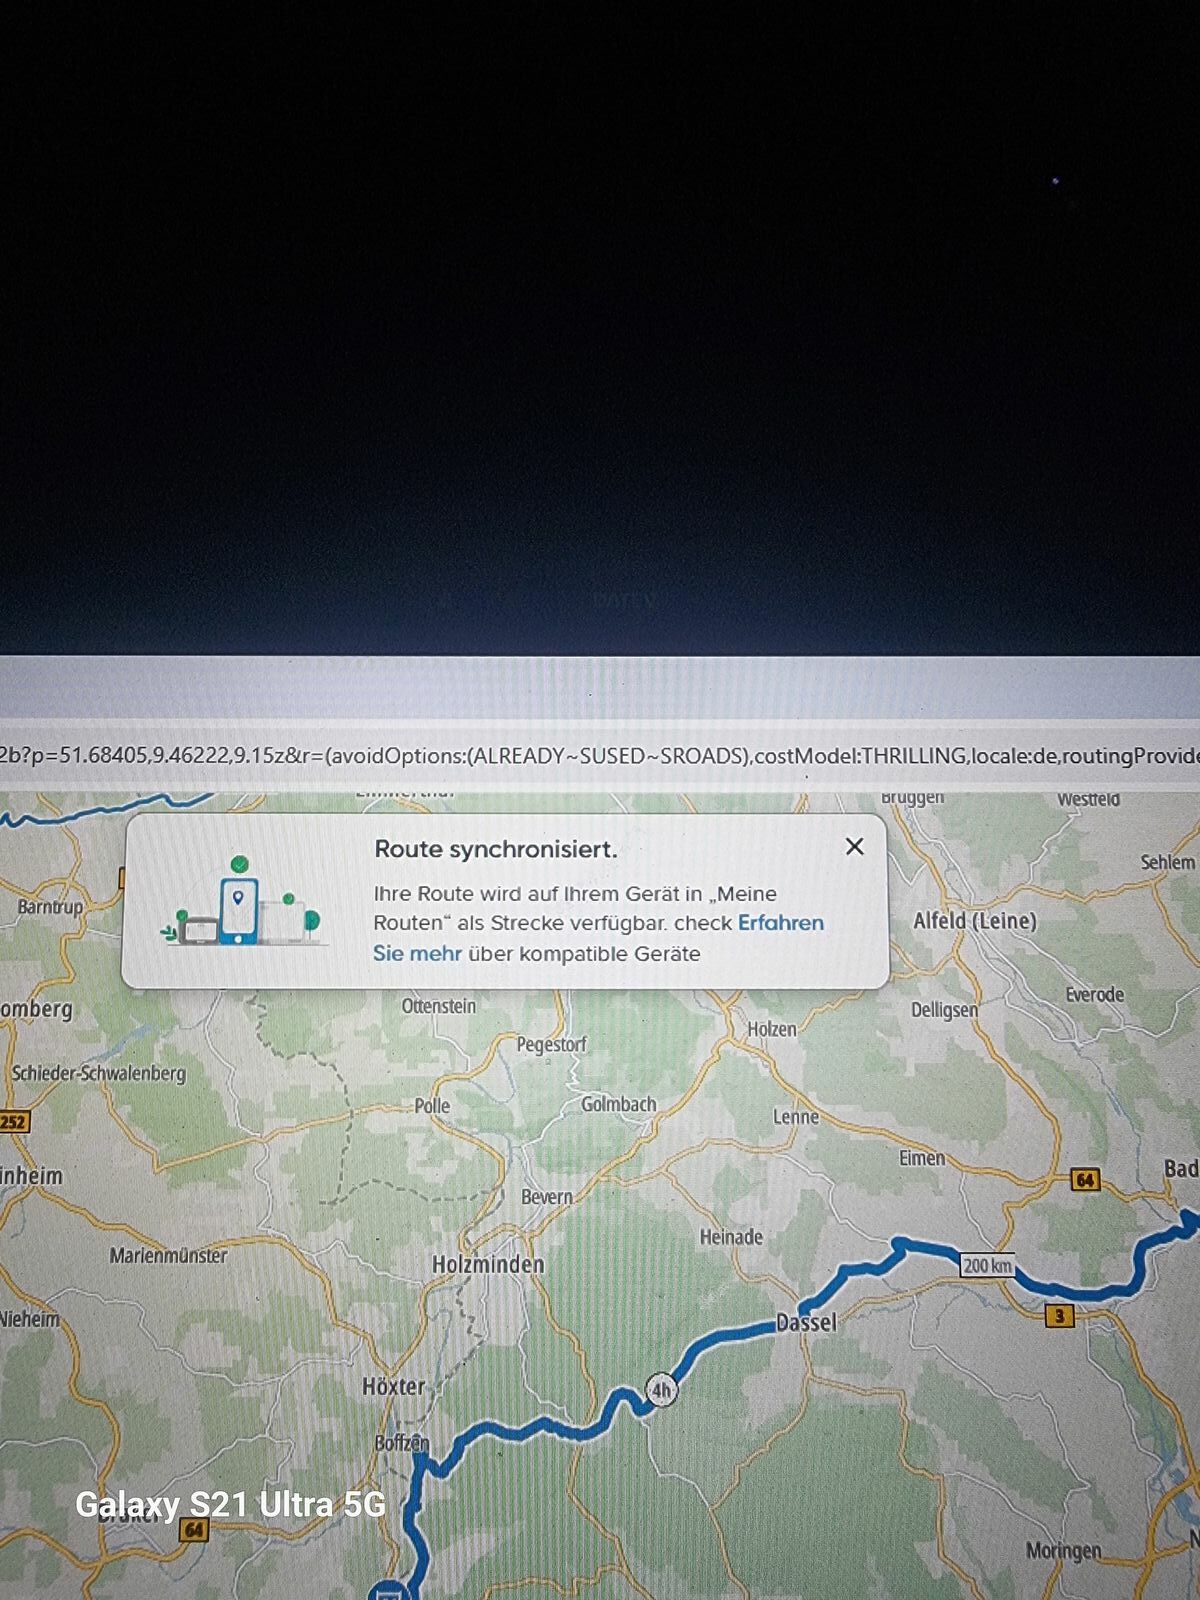Click the browser address bar URL
This screenshot has width=1200, height=1600.
[x=600, y=756]
